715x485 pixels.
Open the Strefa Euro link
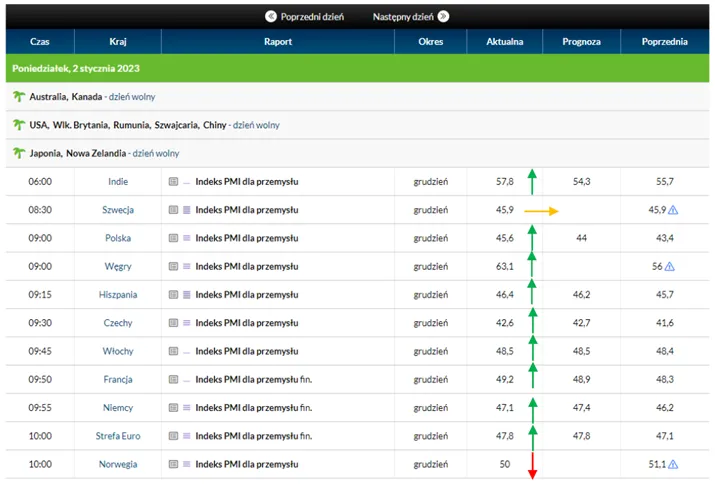(118, 436)
